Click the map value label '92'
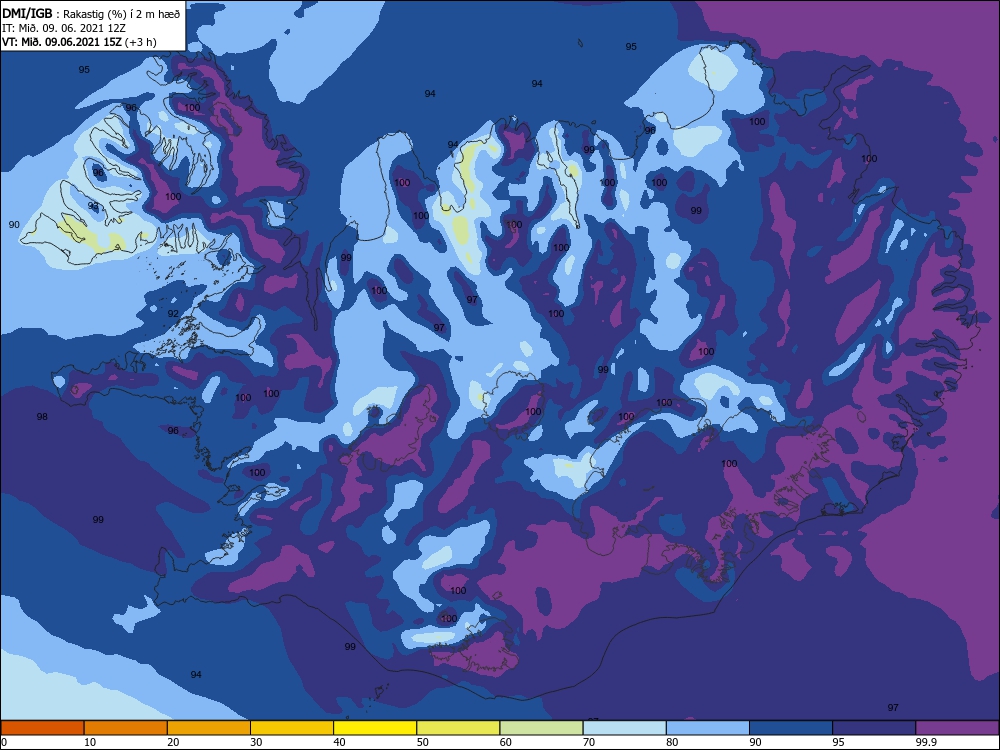Viewport: 1000px width, 750px height. coord(173,314)
